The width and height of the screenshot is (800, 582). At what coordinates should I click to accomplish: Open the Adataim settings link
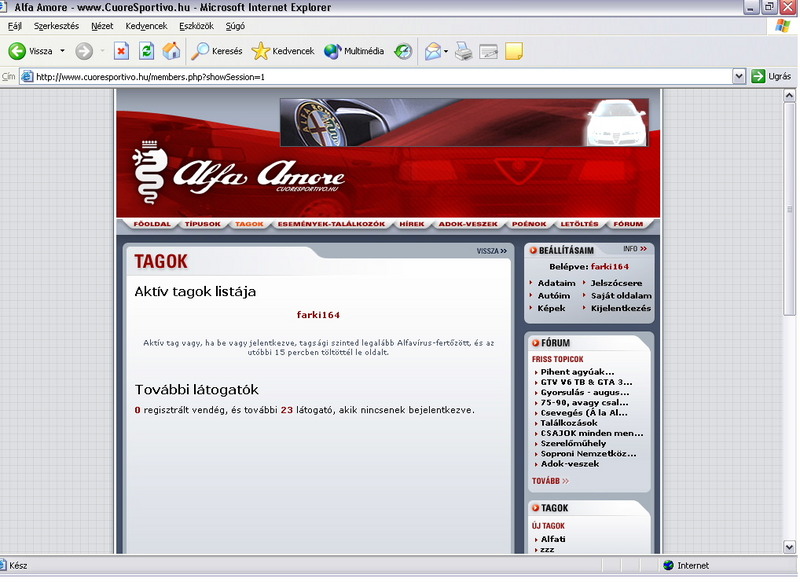coord(556,283)
